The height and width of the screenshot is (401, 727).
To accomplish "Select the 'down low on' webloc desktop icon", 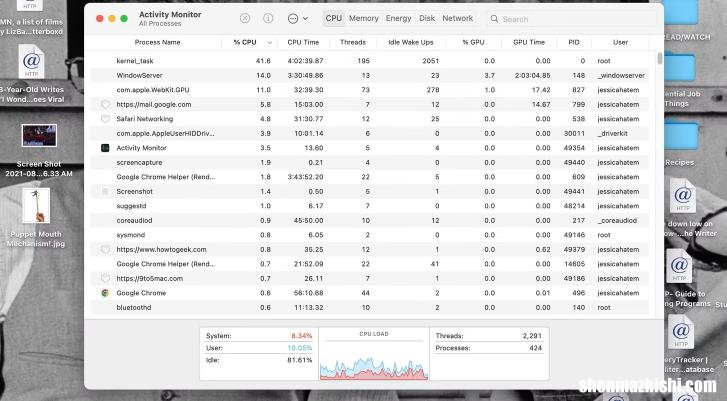I will tap(682, 196).
